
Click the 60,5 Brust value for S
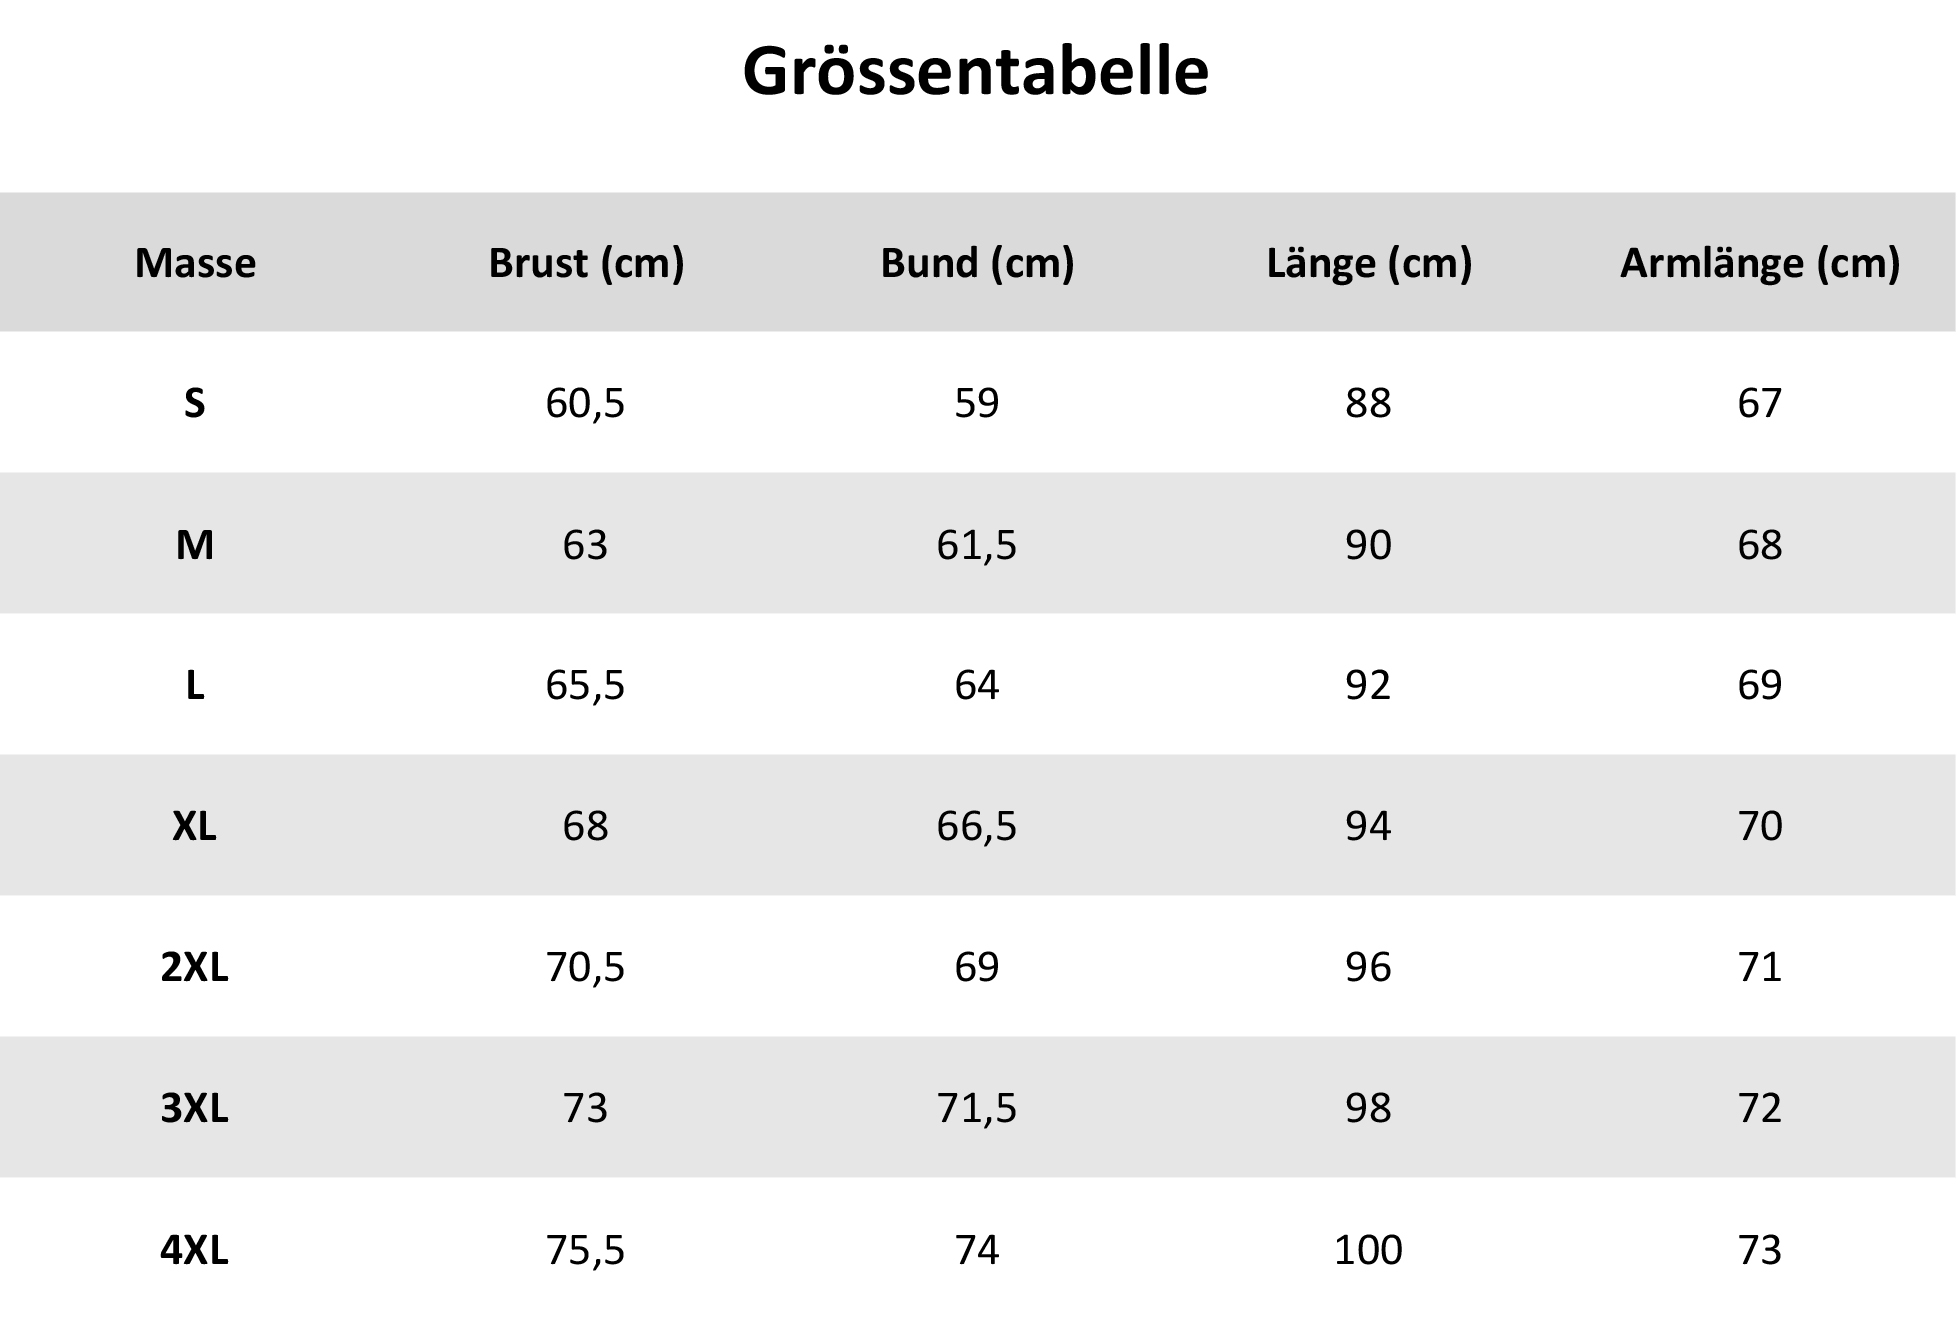pyautogui.click(x=585, y=403)
